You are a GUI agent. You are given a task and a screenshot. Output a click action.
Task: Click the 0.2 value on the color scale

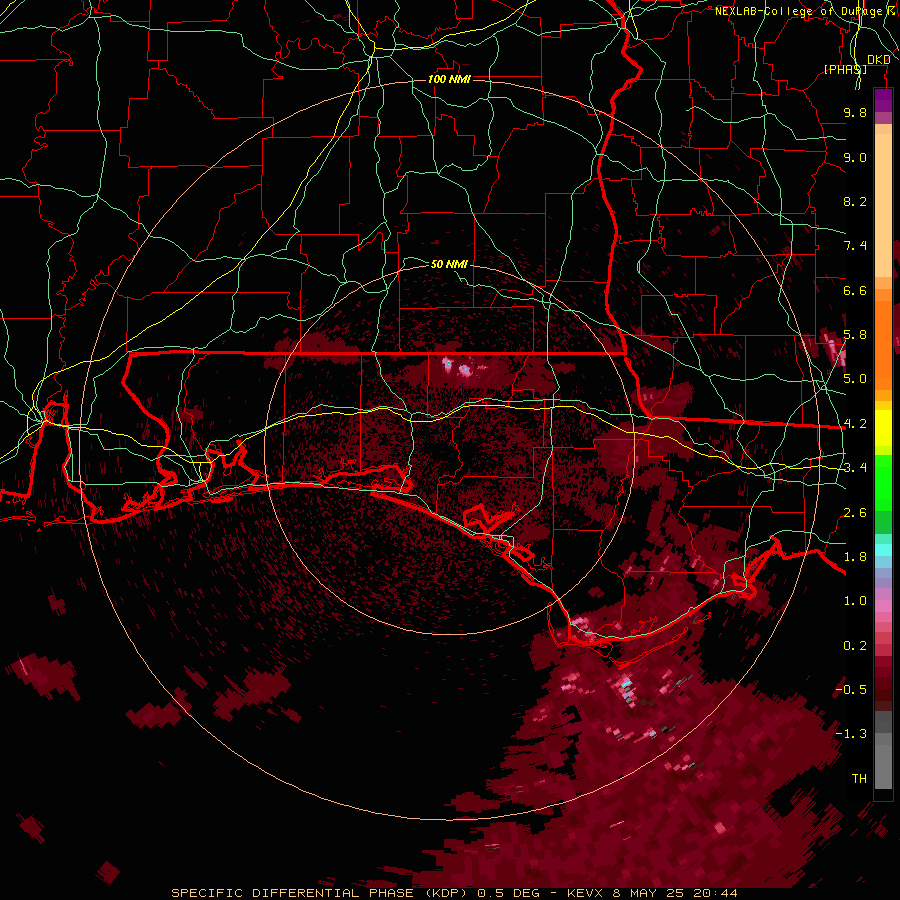click(855, 646)
